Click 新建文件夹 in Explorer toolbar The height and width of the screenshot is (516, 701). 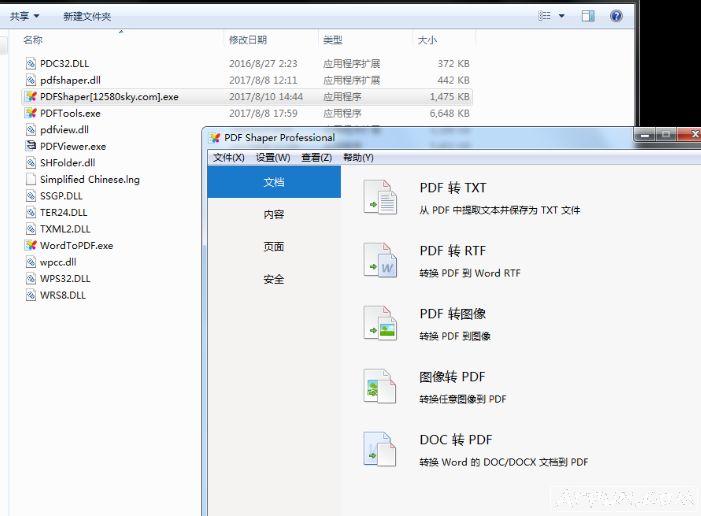[x=87, y=17]
